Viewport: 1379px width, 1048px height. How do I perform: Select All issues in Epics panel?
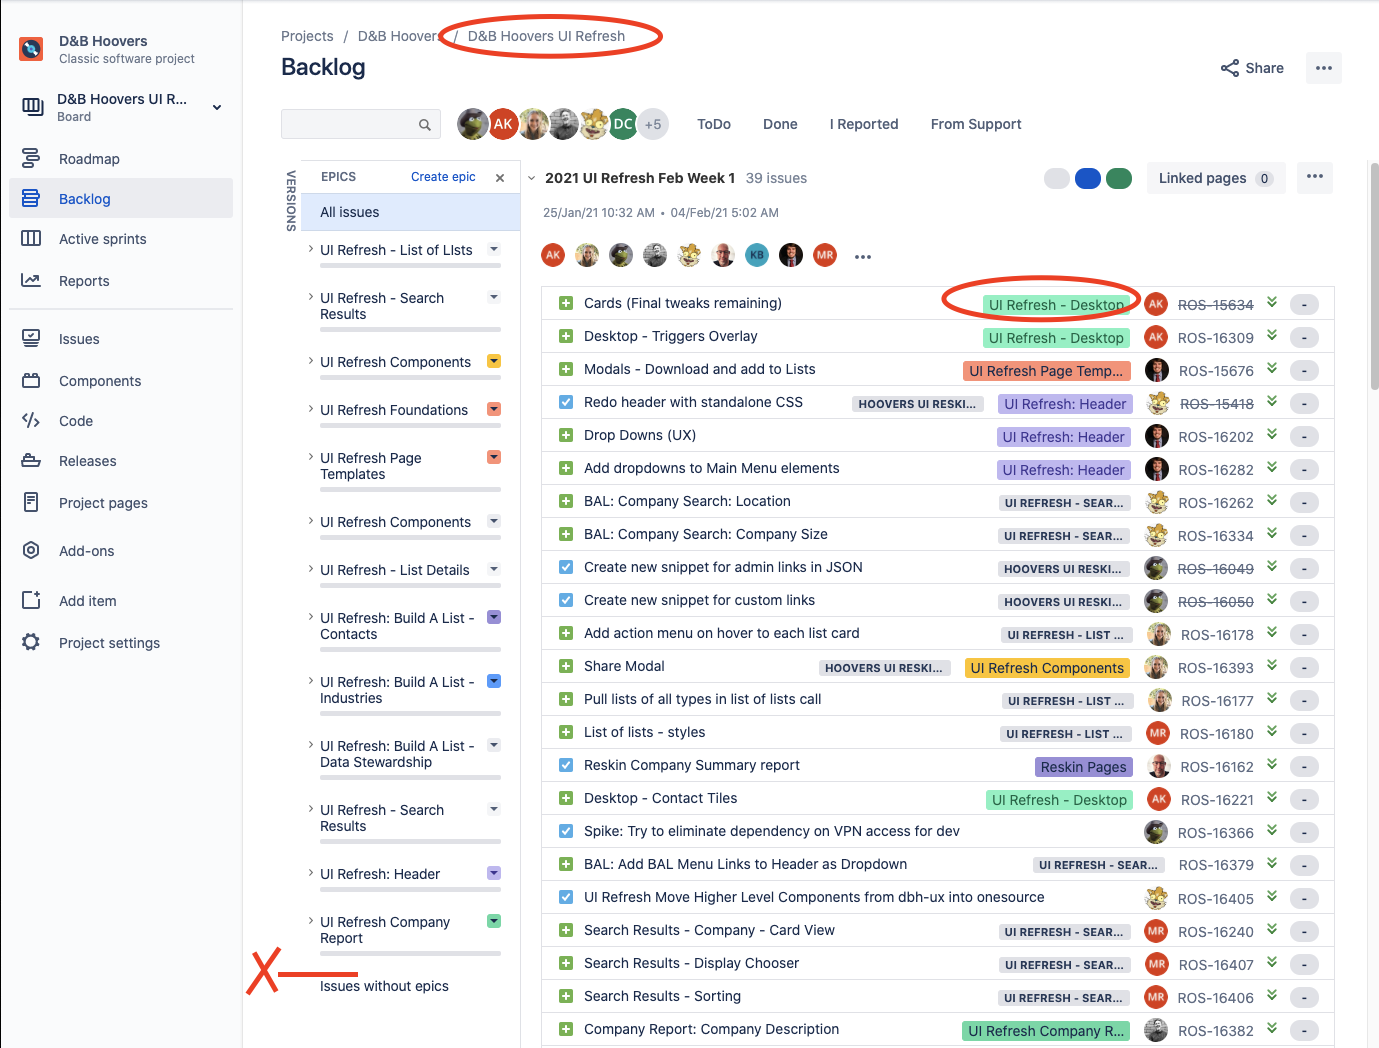[411, 212]
